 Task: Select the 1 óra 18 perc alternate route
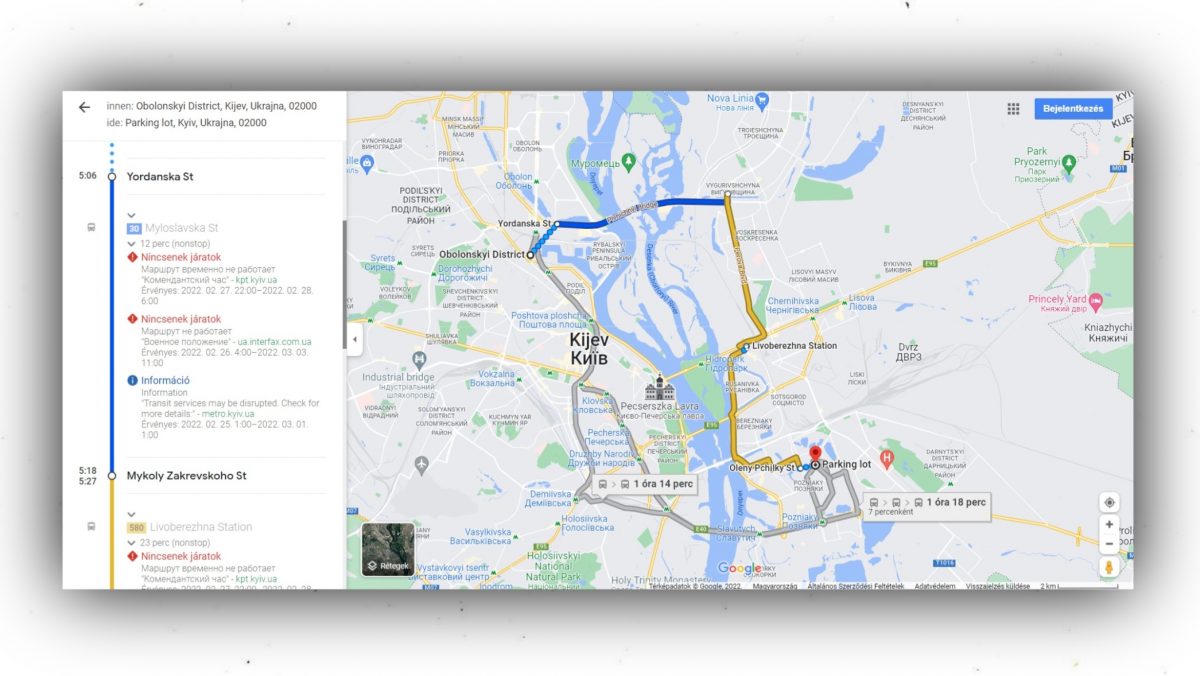click(x=927, y=504)
